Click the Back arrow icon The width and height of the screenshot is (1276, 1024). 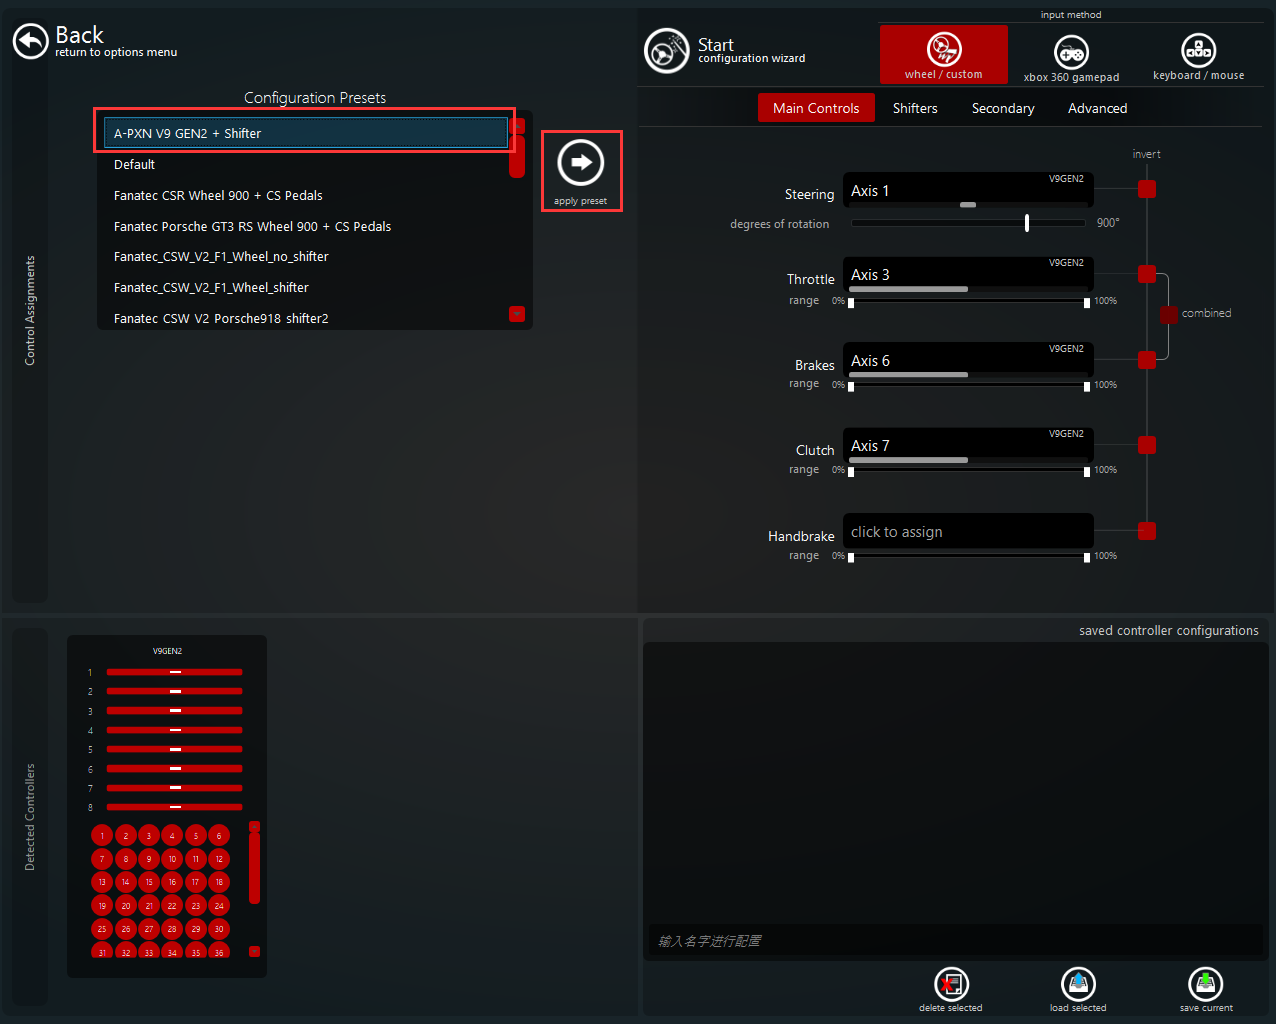31,41
